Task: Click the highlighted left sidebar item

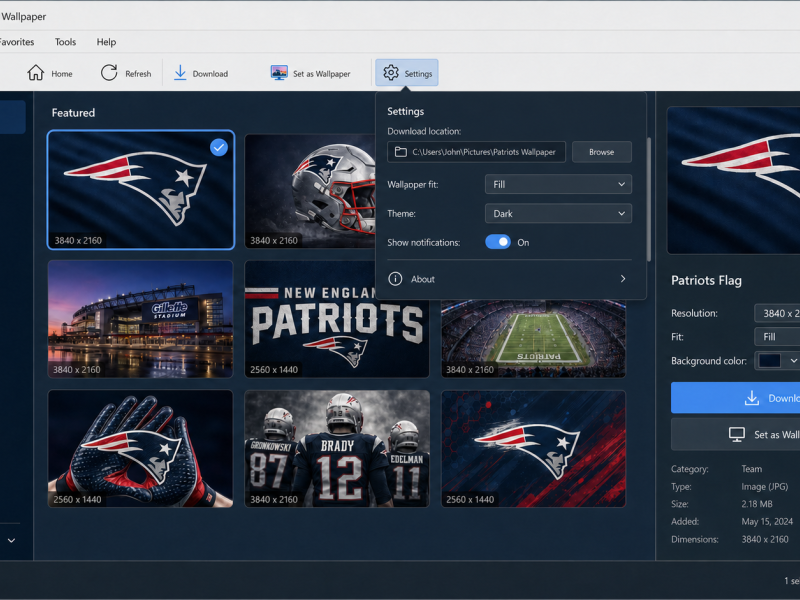Action: click(x=12, y=117)
